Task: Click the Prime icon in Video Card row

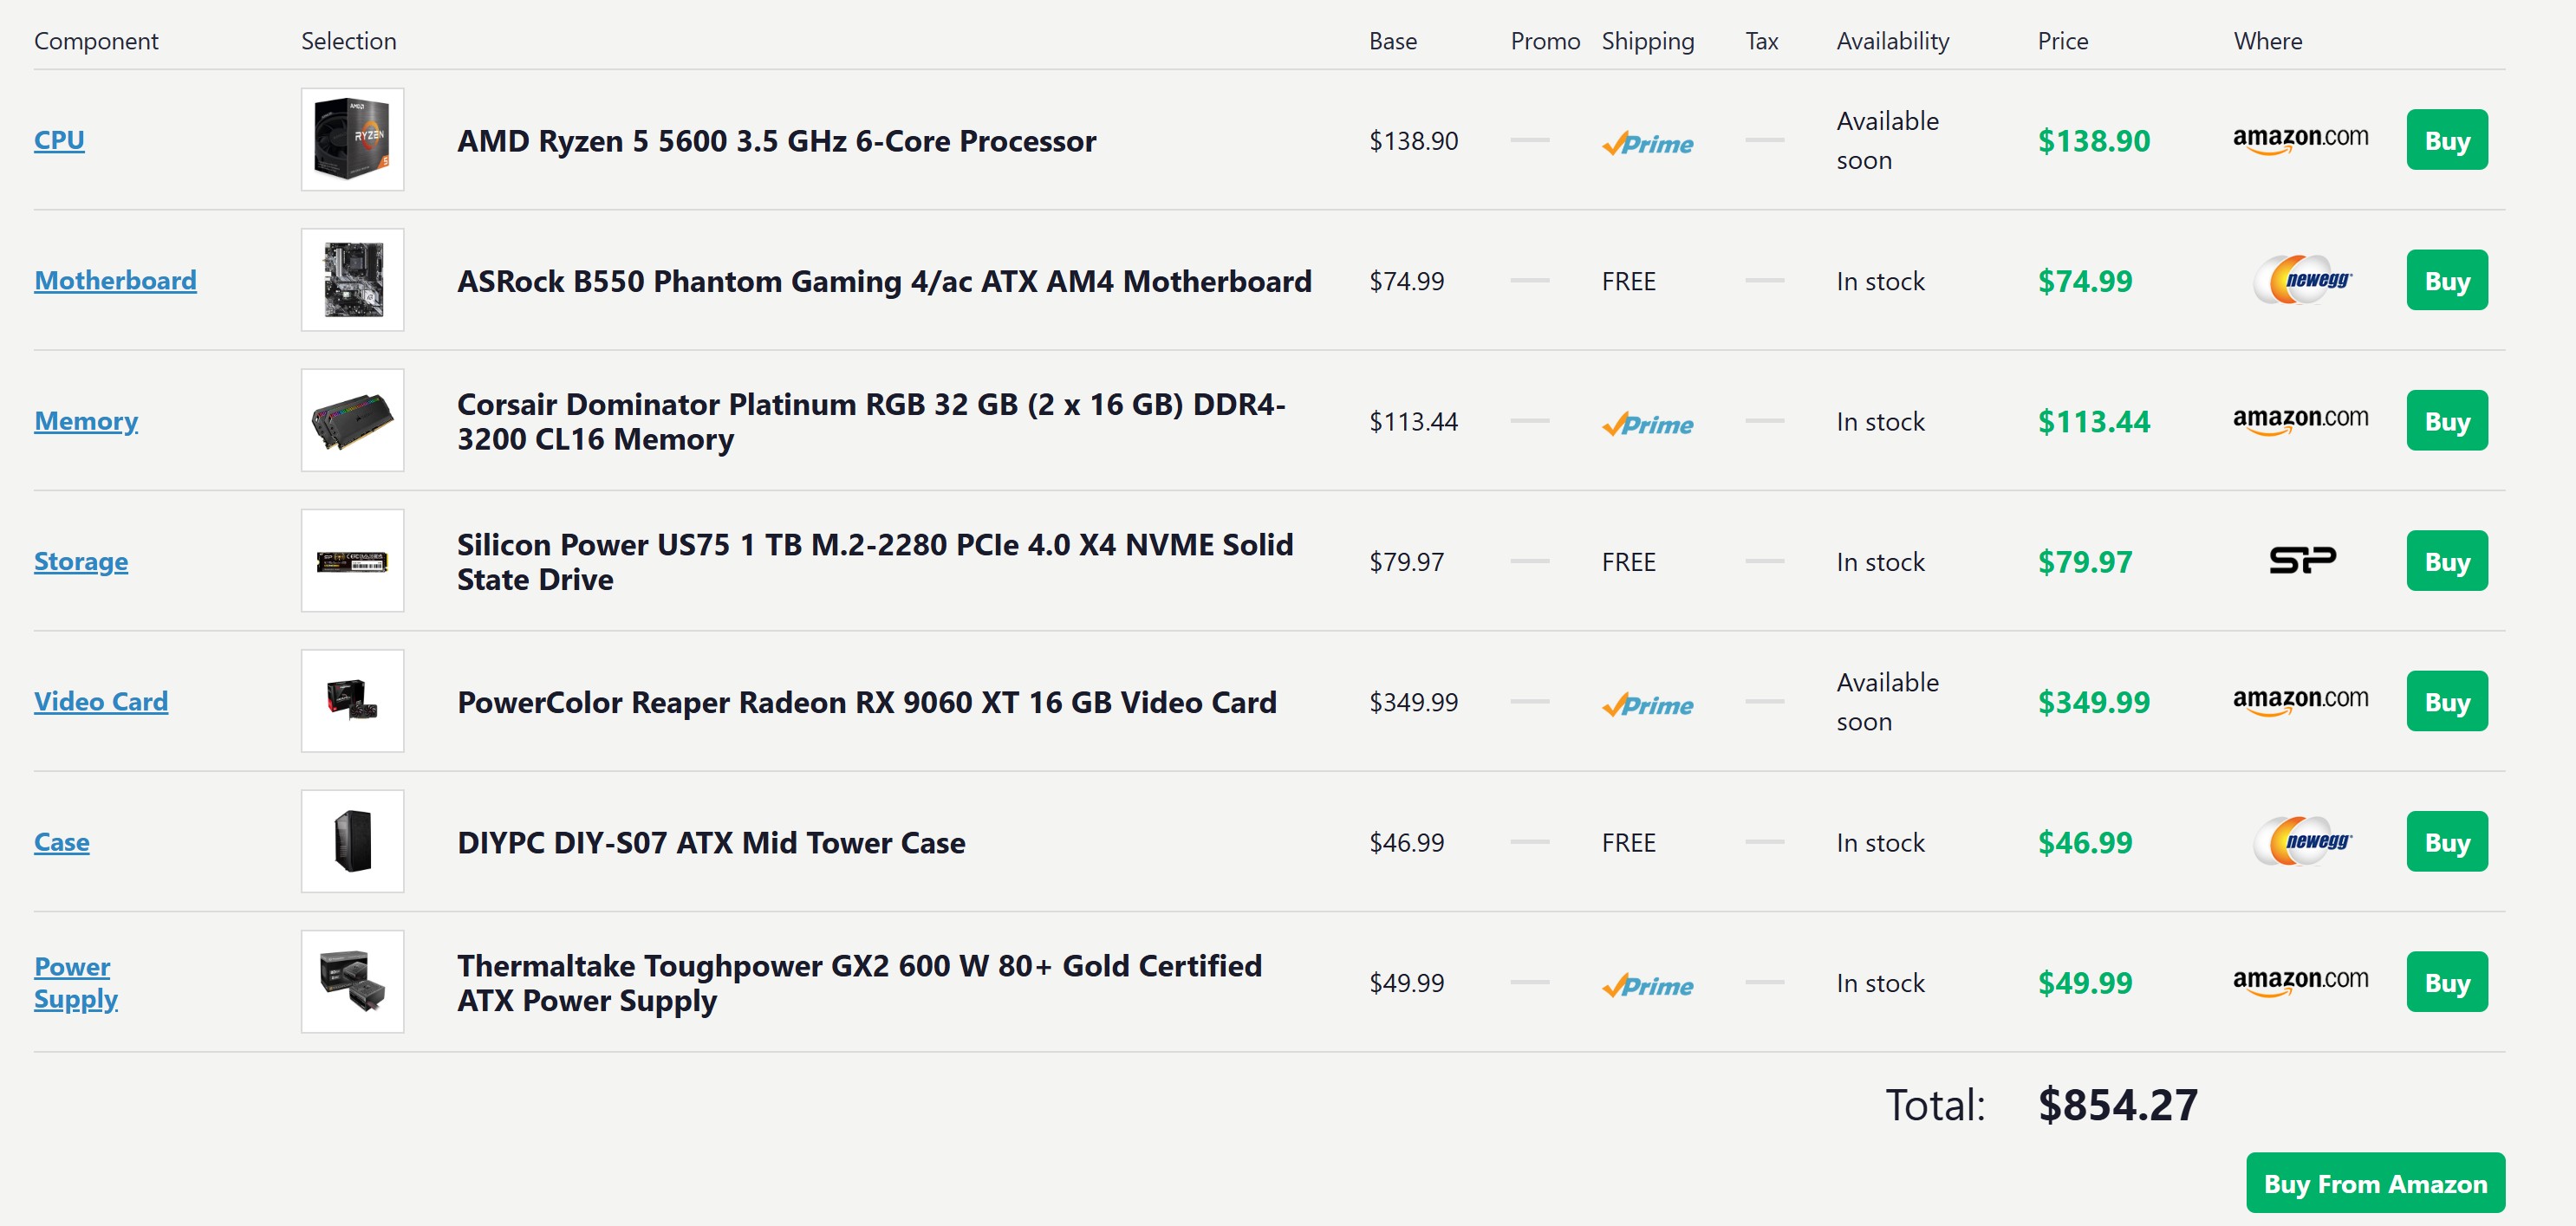Action: tap(1647, 705)
